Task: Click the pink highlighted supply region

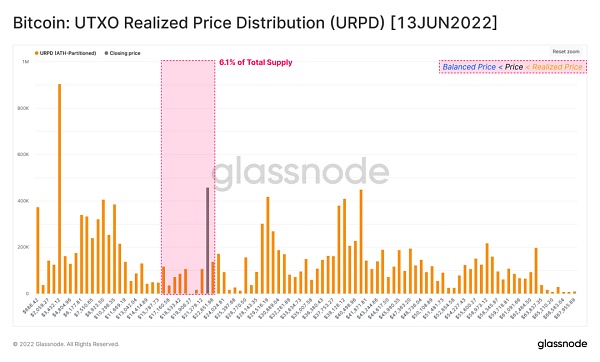Action: [x=188, y=177]
